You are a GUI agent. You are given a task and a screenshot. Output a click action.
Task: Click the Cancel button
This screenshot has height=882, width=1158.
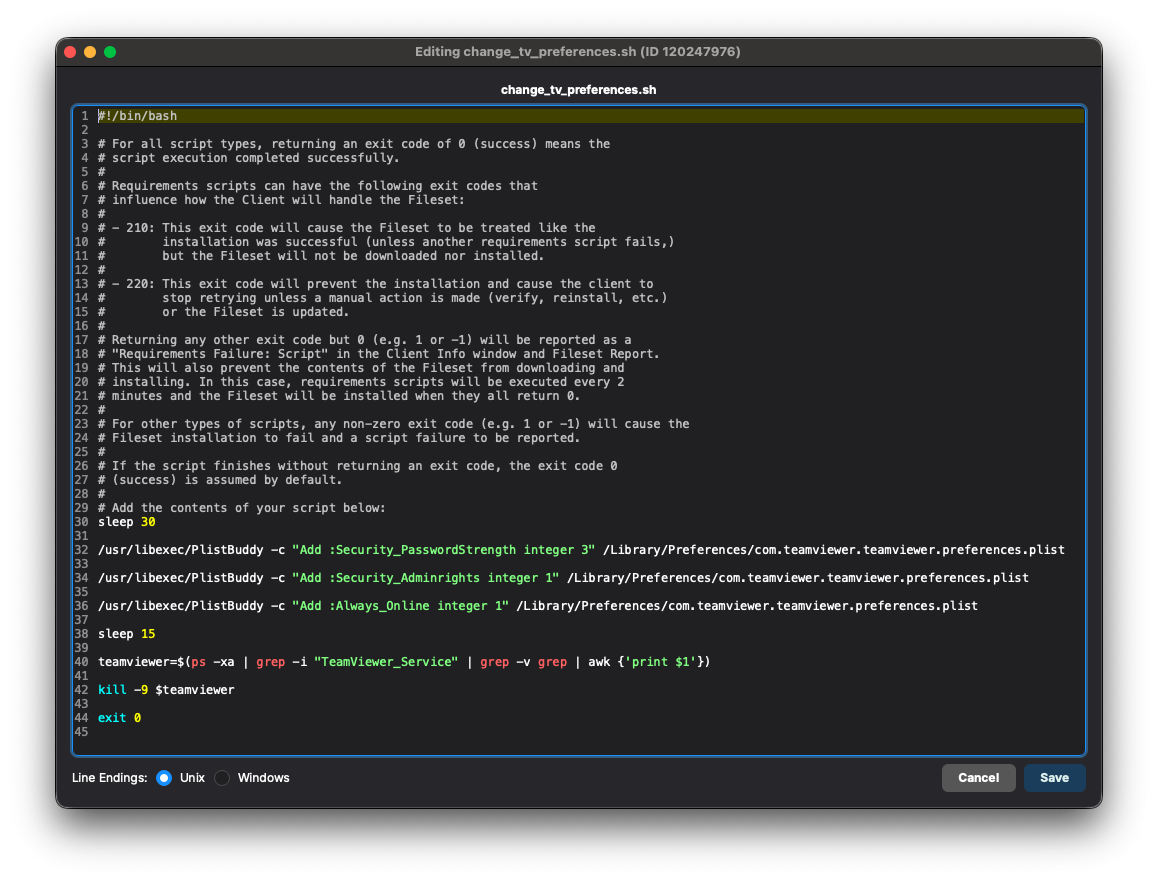[x=978, y=778]
